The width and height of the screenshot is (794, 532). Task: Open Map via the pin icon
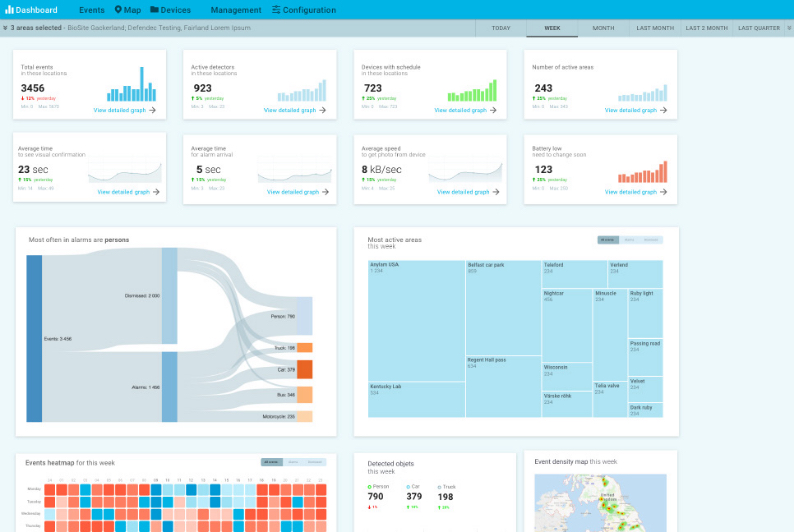point(118,10)
